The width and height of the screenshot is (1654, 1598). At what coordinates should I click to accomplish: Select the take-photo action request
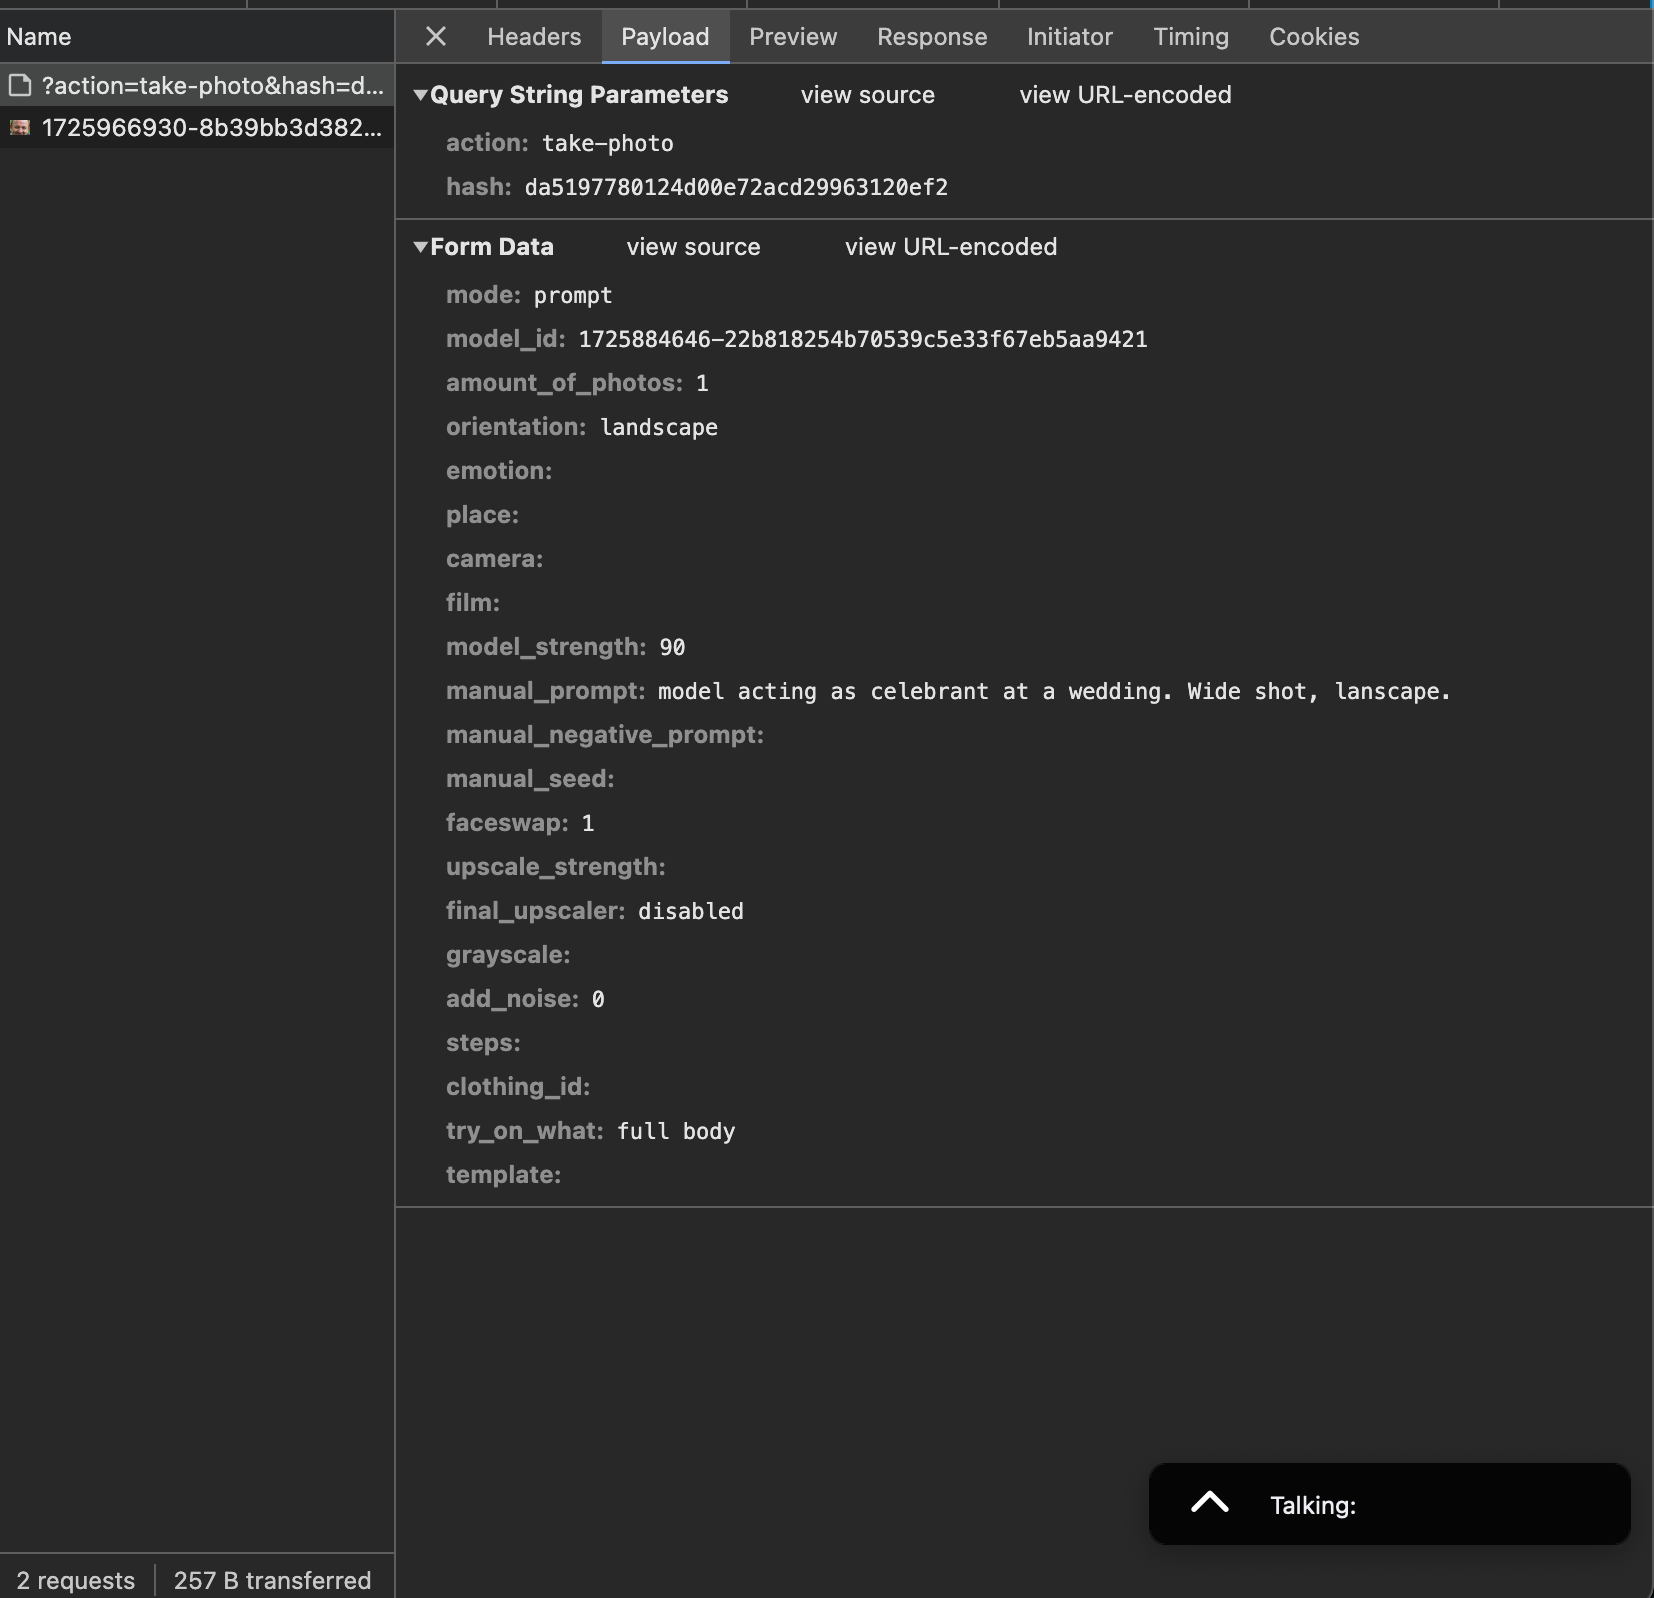click(212, 86)
